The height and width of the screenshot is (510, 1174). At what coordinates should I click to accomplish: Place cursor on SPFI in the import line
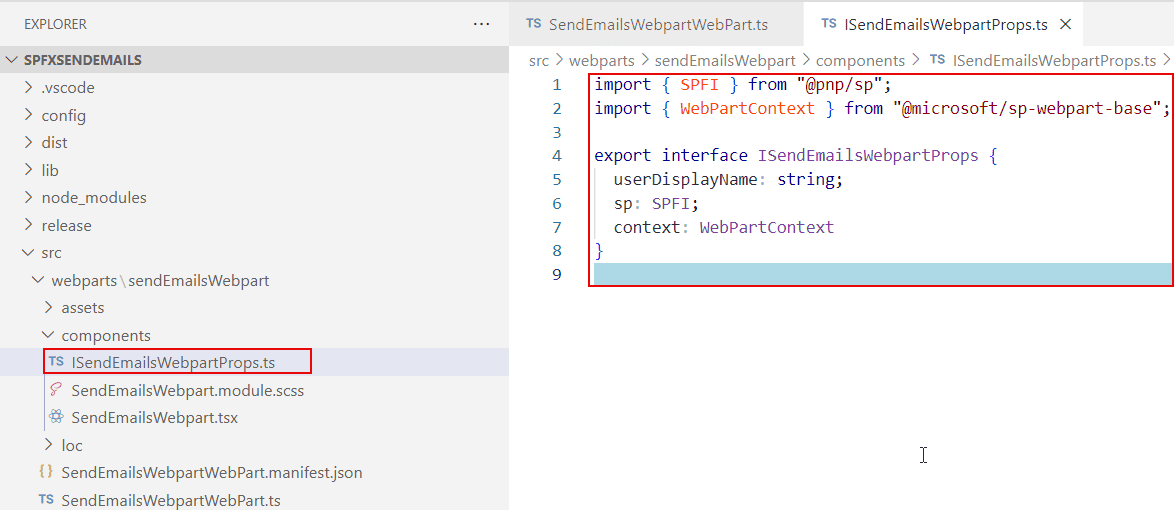699,85
